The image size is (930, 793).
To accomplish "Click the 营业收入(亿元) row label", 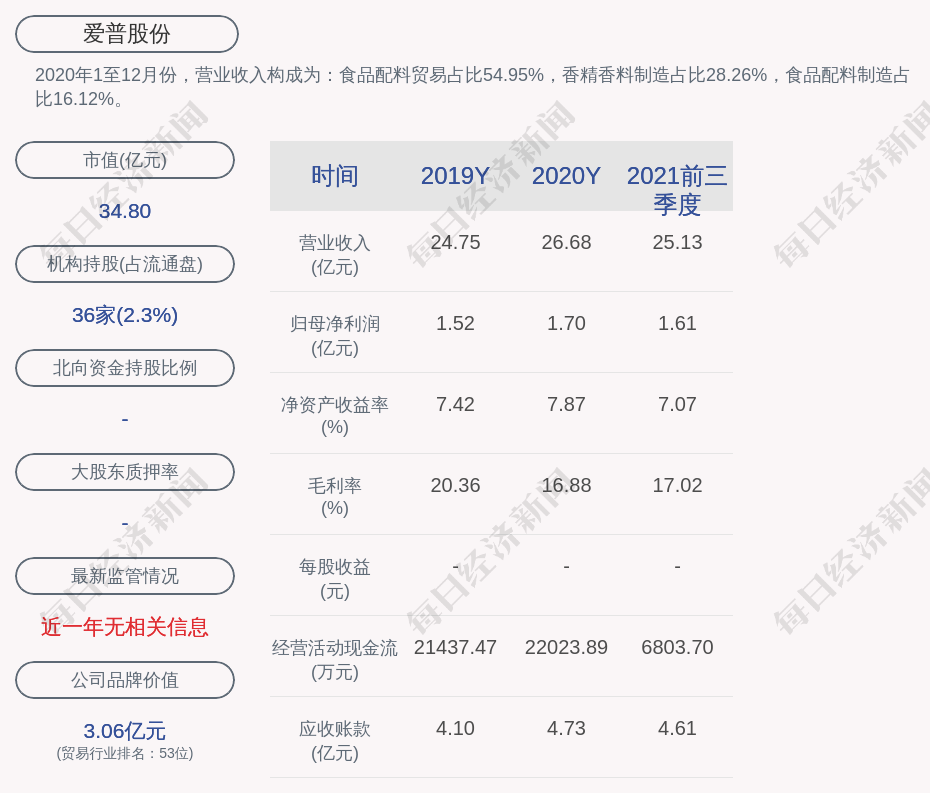I will click(335, 255).
